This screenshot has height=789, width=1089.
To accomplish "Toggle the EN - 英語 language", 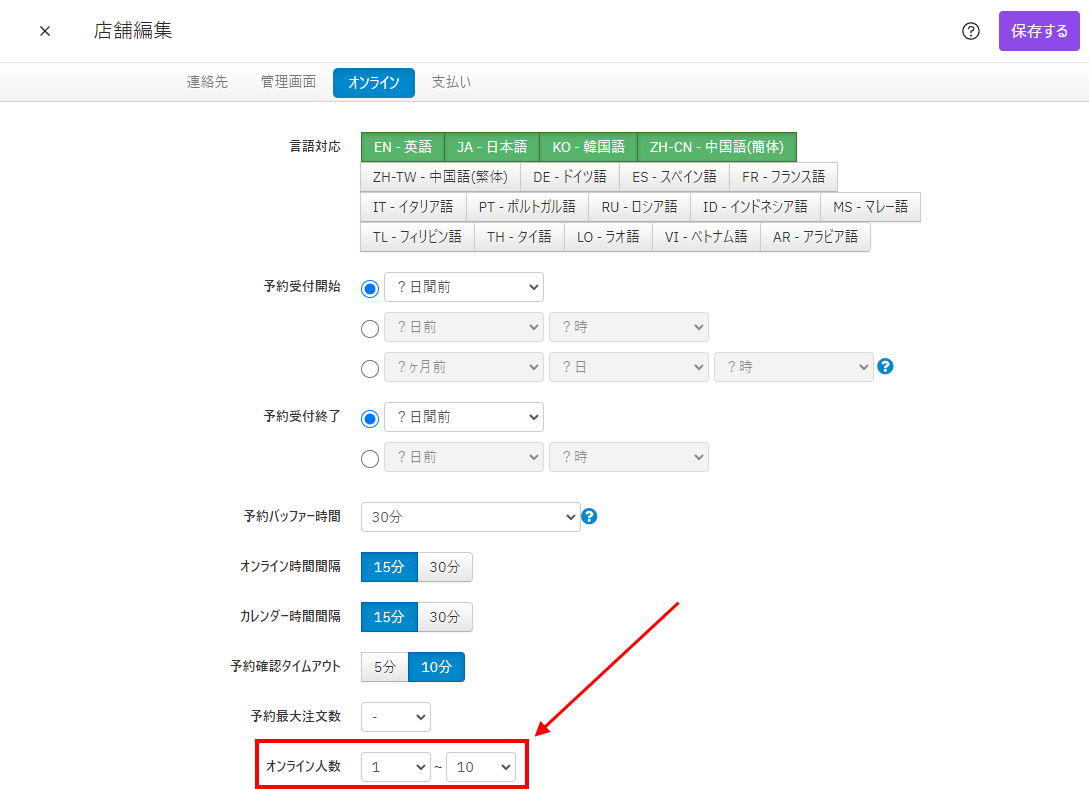I will coord(403,147).
